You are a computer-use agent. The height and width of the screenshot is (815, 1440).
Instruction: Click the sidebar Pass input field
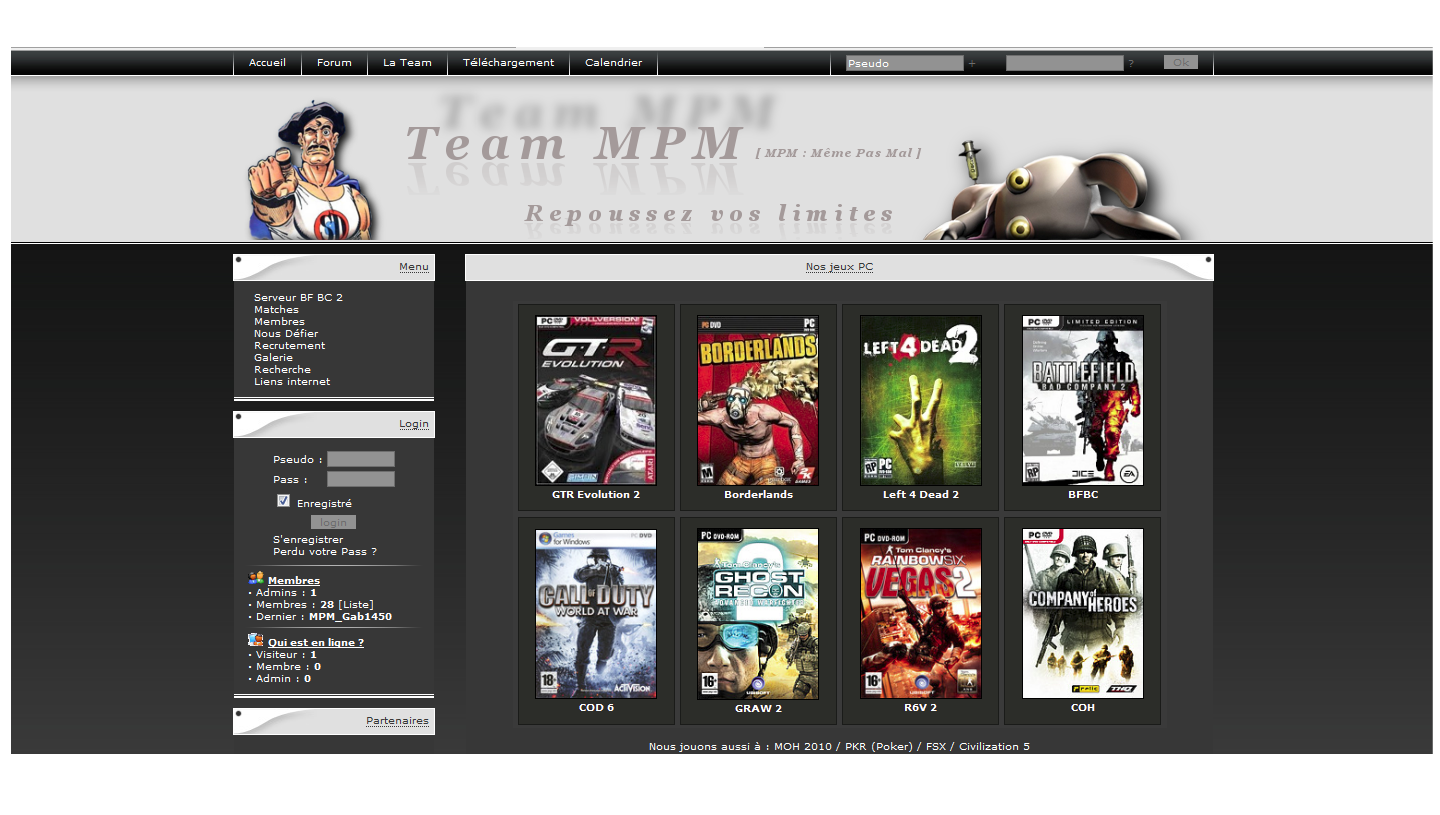[x=361, y=479]
